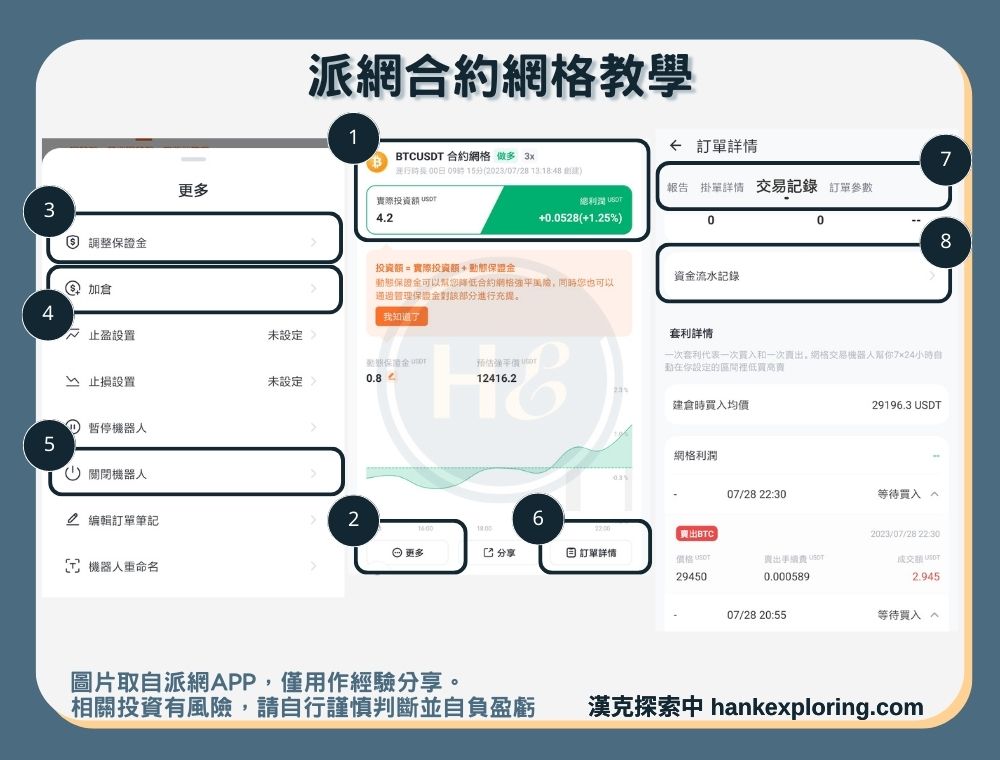Image resolution: width=1000 pixels, height=760 pixels.
Task: Open 機器人重命名 menu entry
Action: 193,566
